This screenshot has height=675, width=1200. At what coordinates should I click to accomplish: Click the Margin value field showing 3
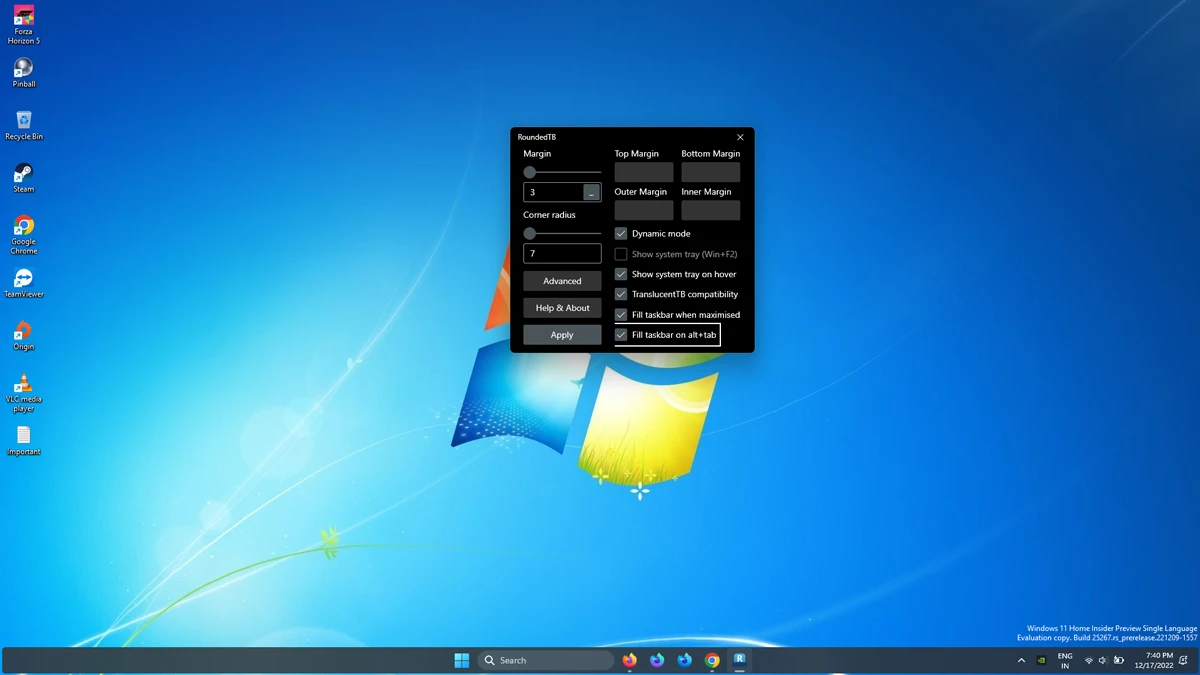point(553,192)
